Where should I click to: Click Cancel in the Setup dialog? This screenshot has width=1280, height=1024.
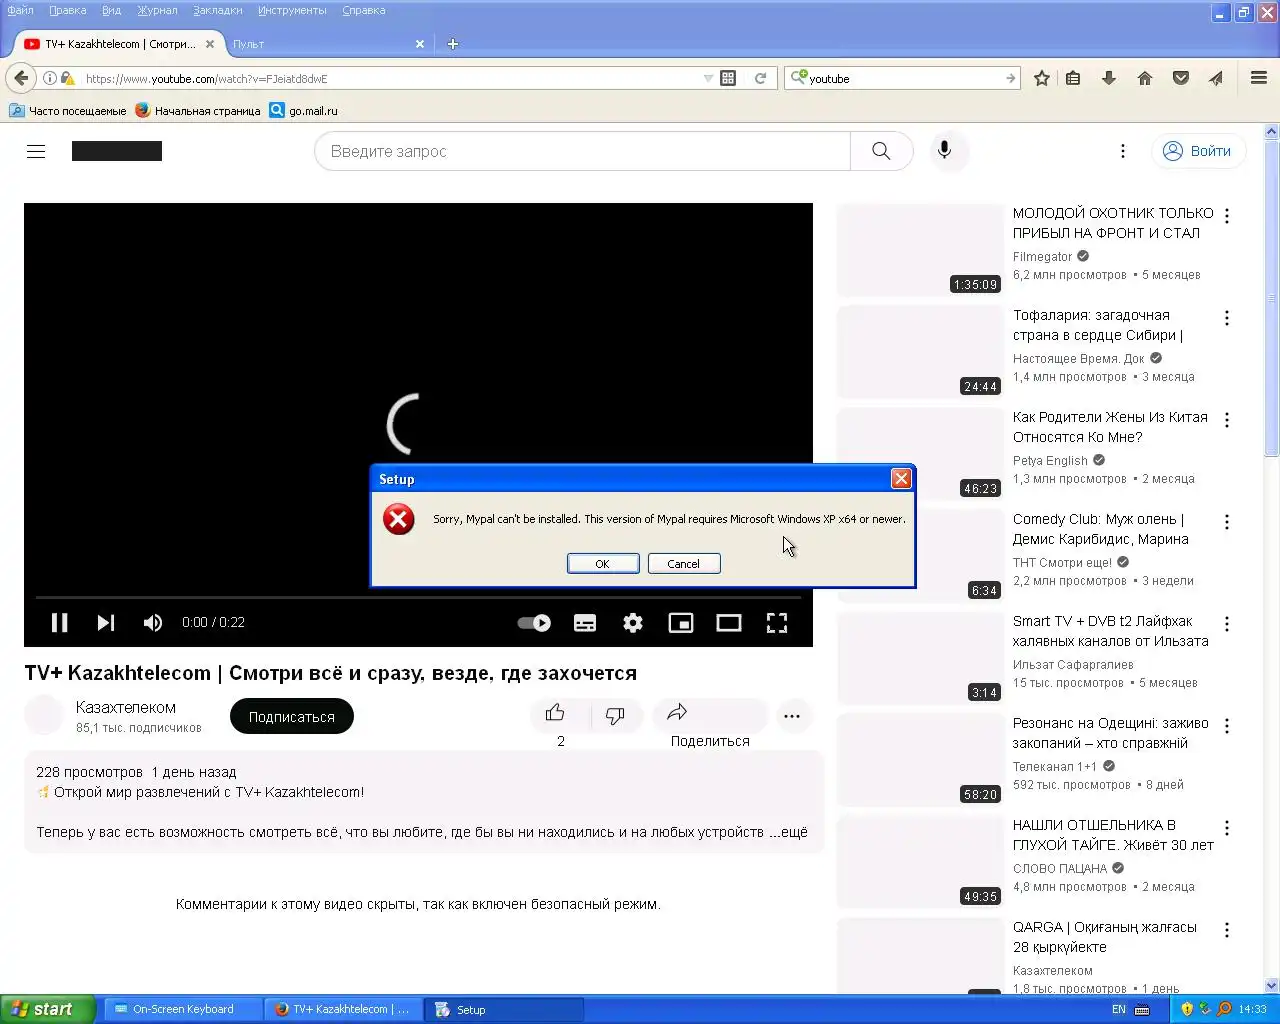click(684, 564)
